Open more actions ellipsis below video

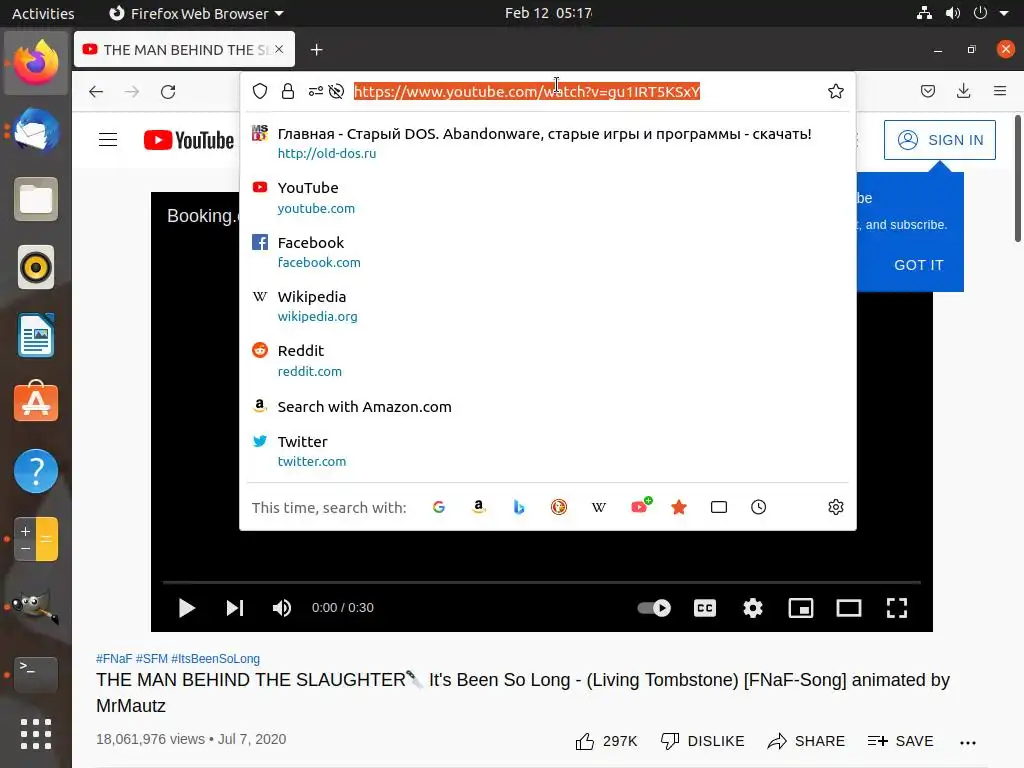click(968, 742)
